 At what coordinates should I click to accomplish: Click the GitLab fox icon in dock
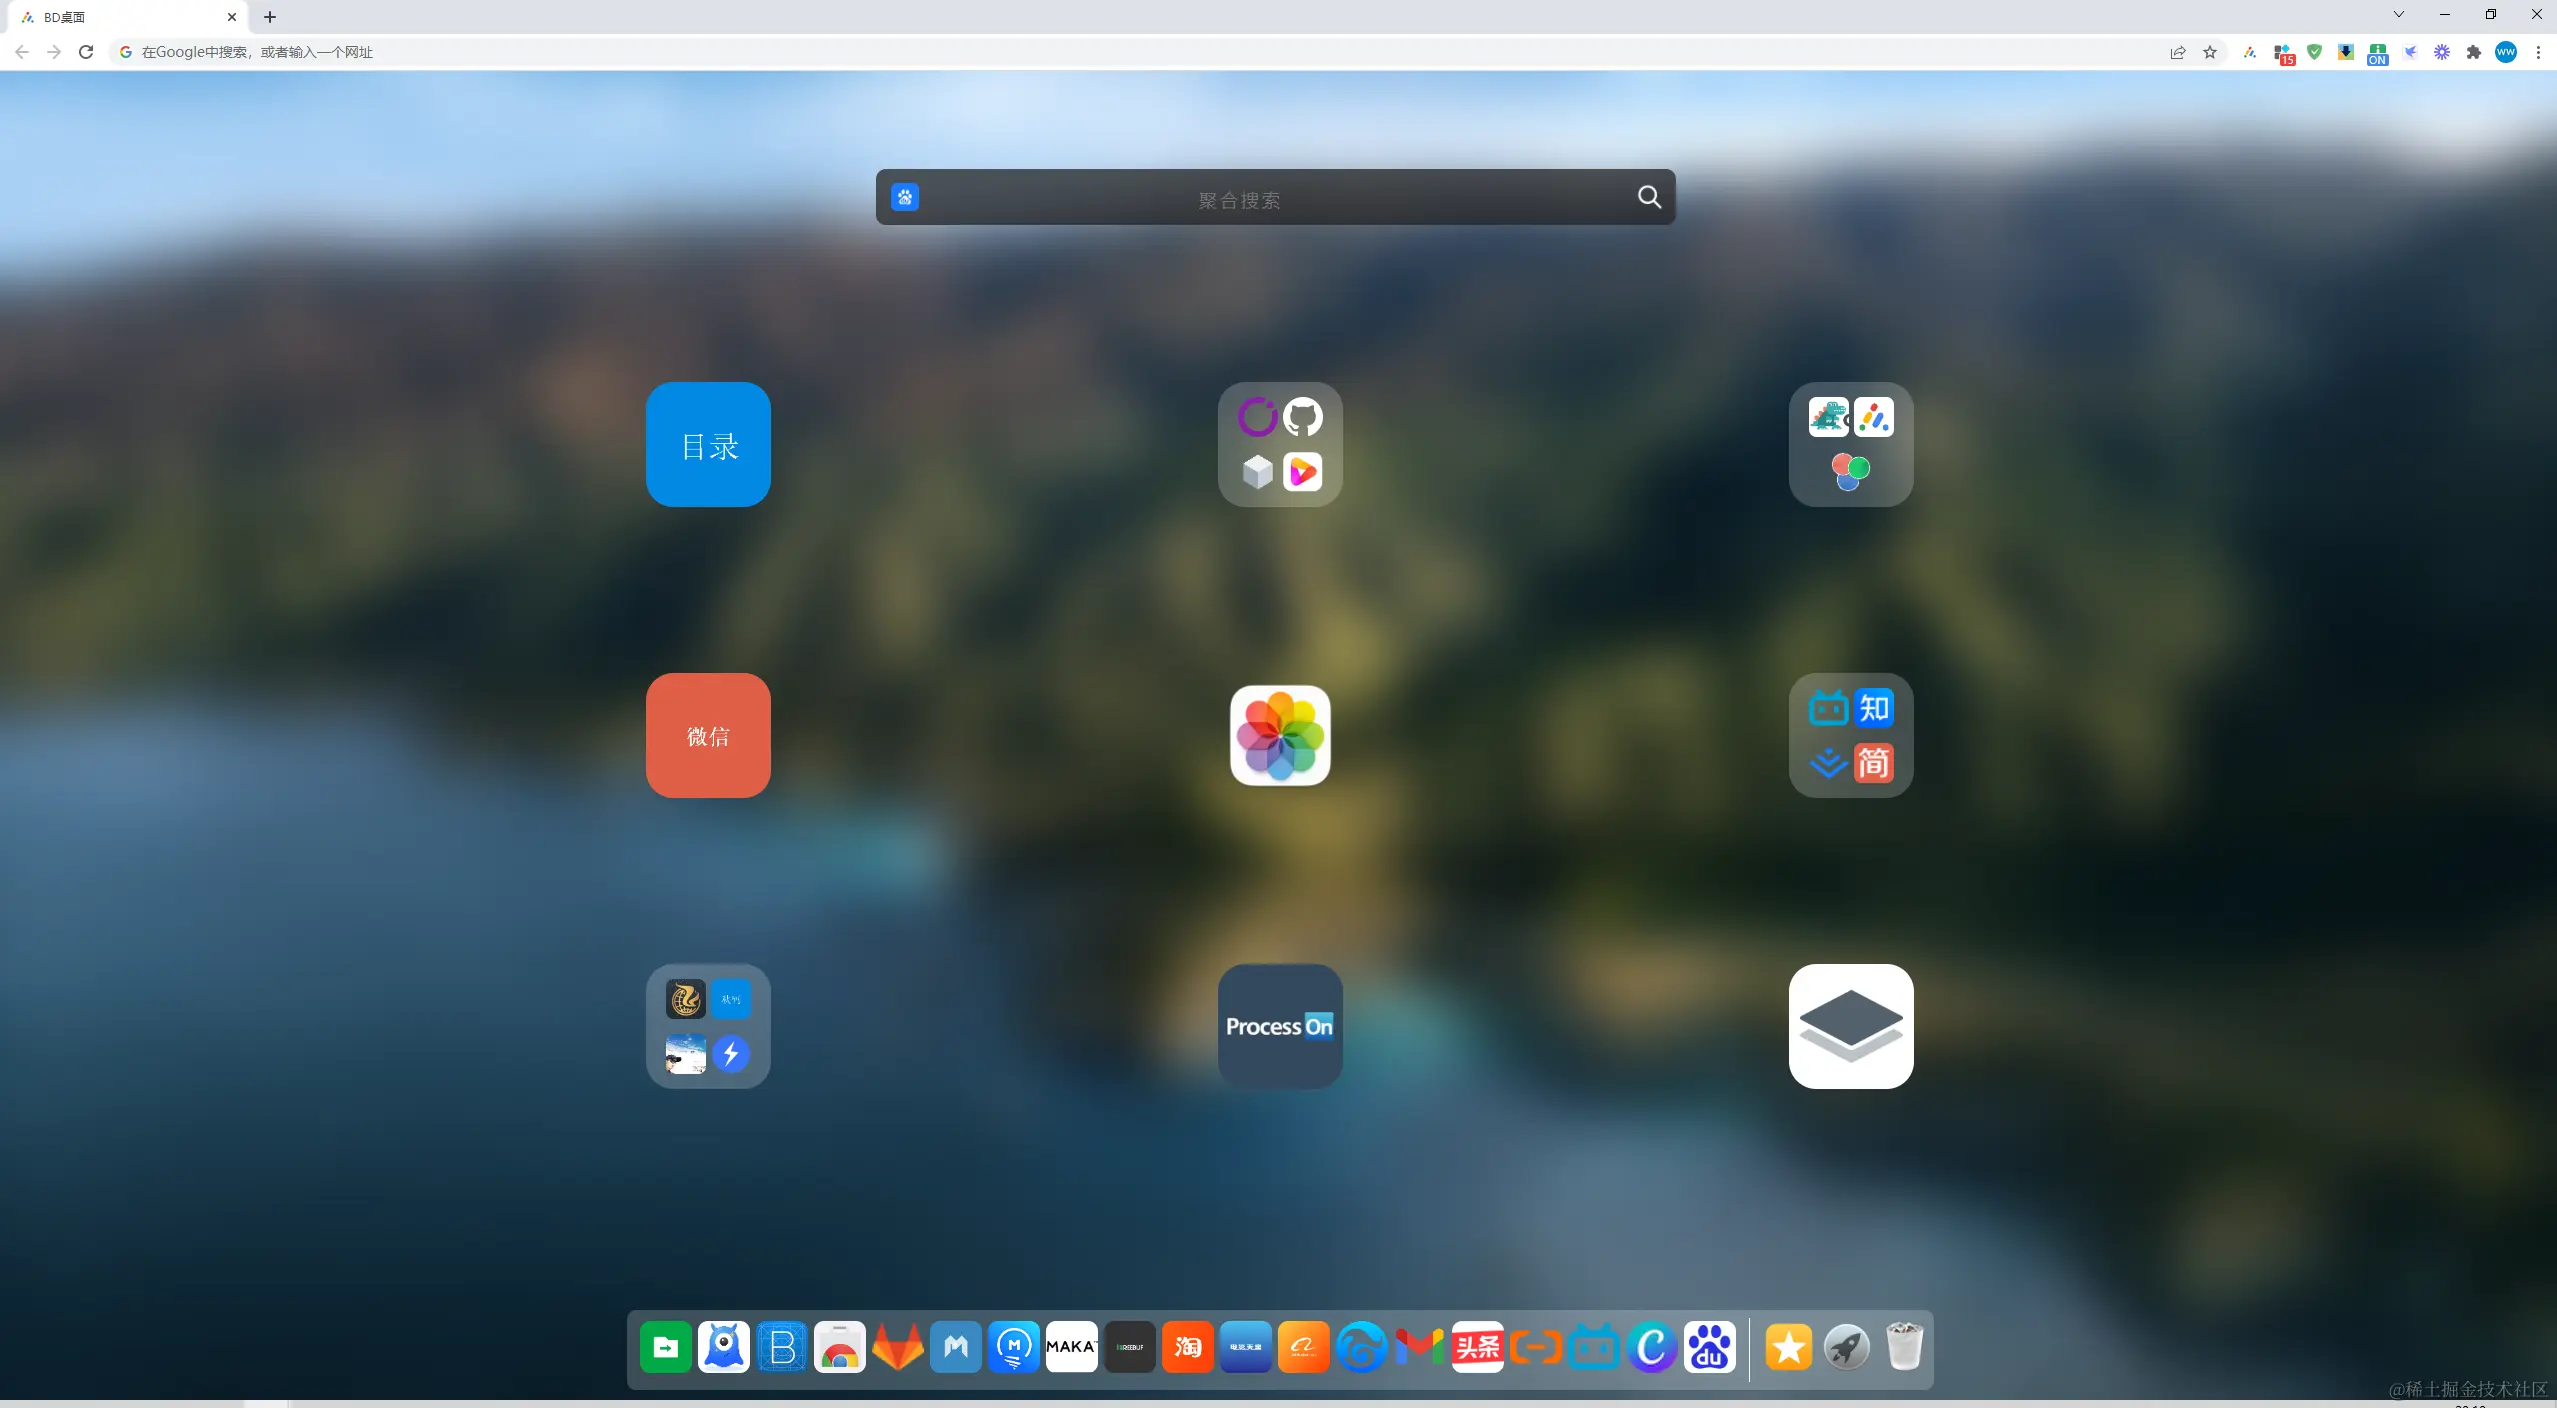pyautogui.click(x=897, y=1347)
